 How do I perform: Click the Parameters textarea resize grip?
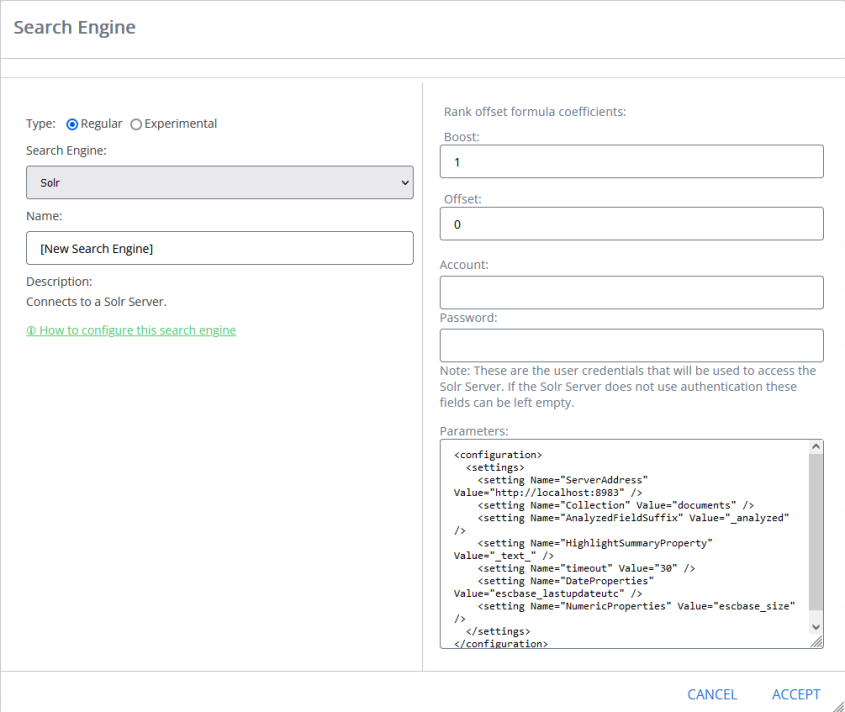[x=817, y=641]
